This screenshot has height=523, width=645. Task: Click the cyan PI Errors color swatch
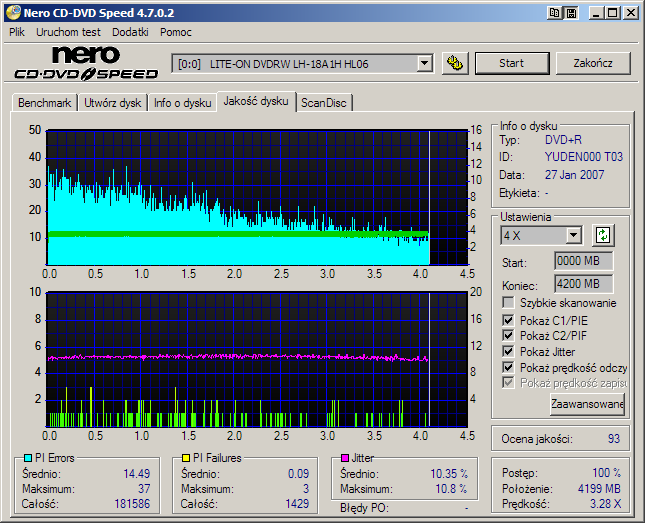coord(28,458)
